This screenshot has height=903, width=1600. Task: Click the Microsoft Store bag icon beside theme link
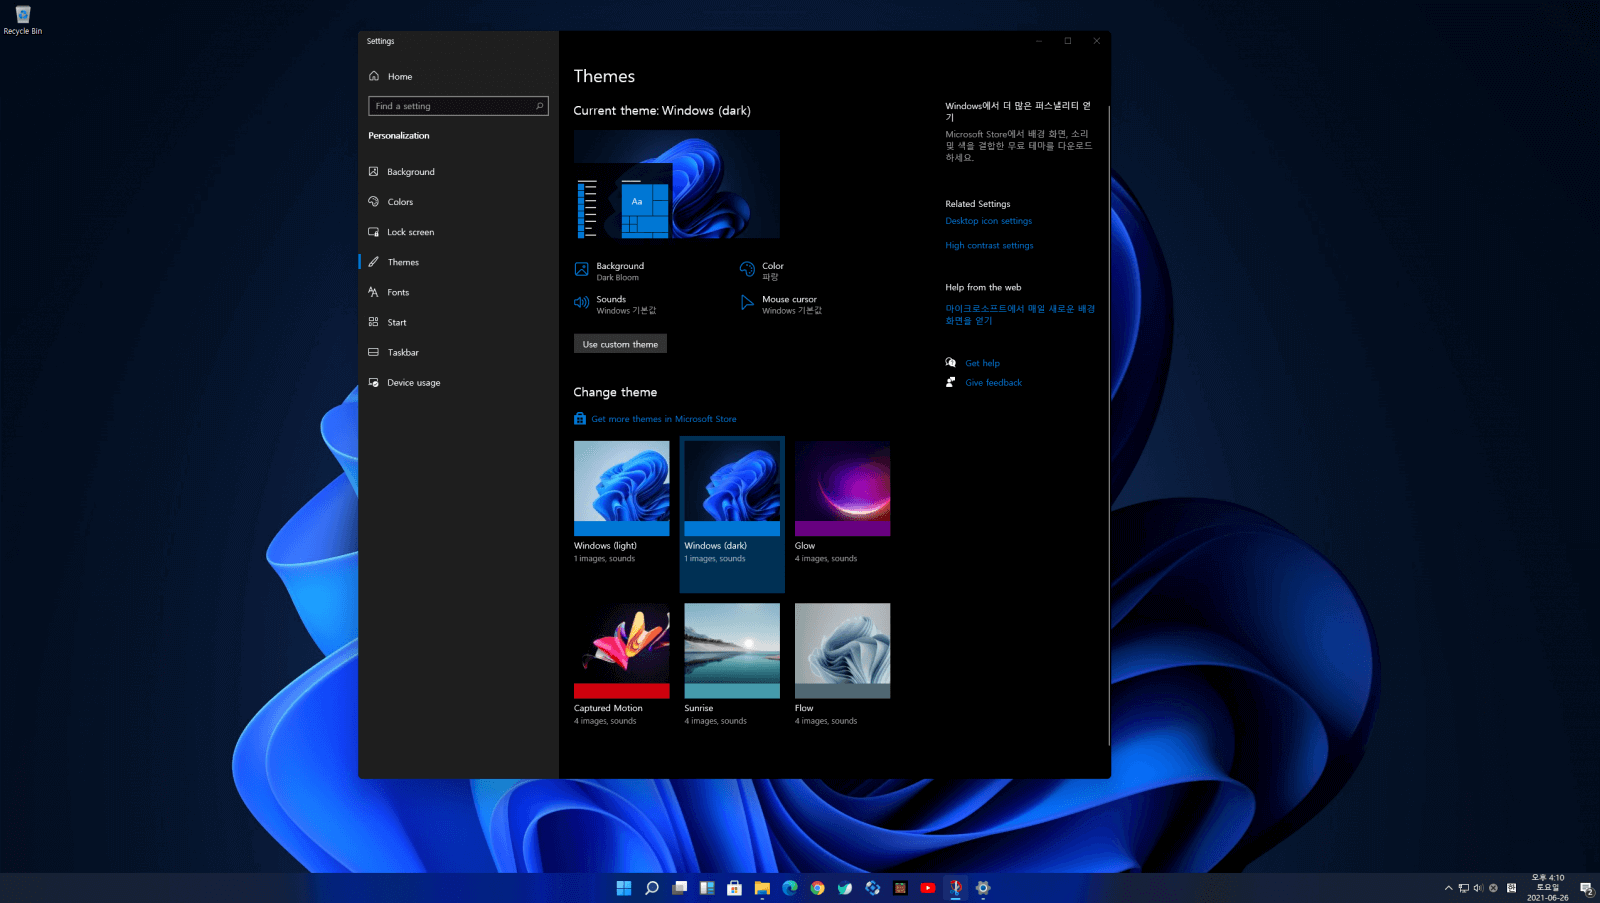580,419
